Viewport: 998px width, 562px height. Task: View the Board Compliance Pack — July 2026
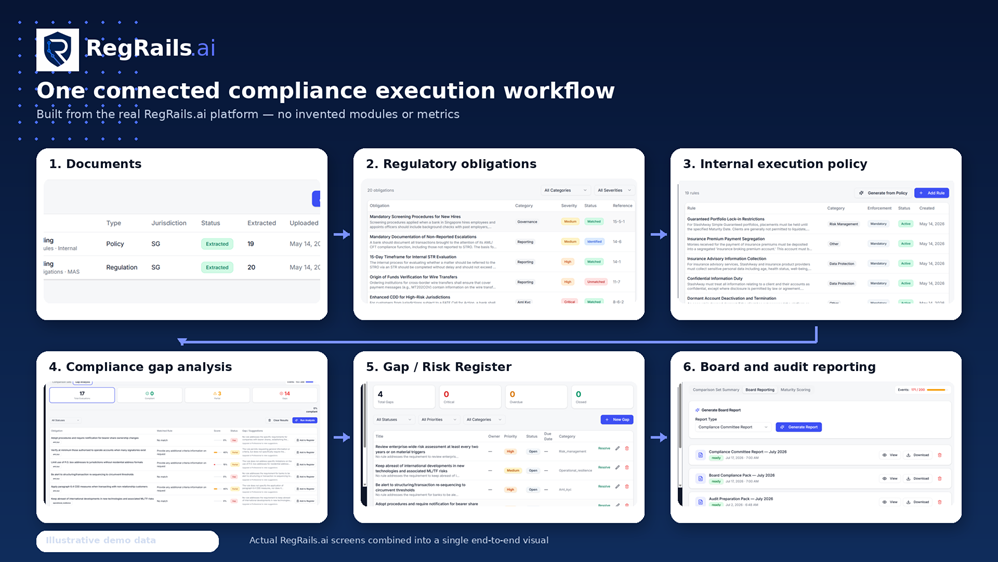[890, 479]
